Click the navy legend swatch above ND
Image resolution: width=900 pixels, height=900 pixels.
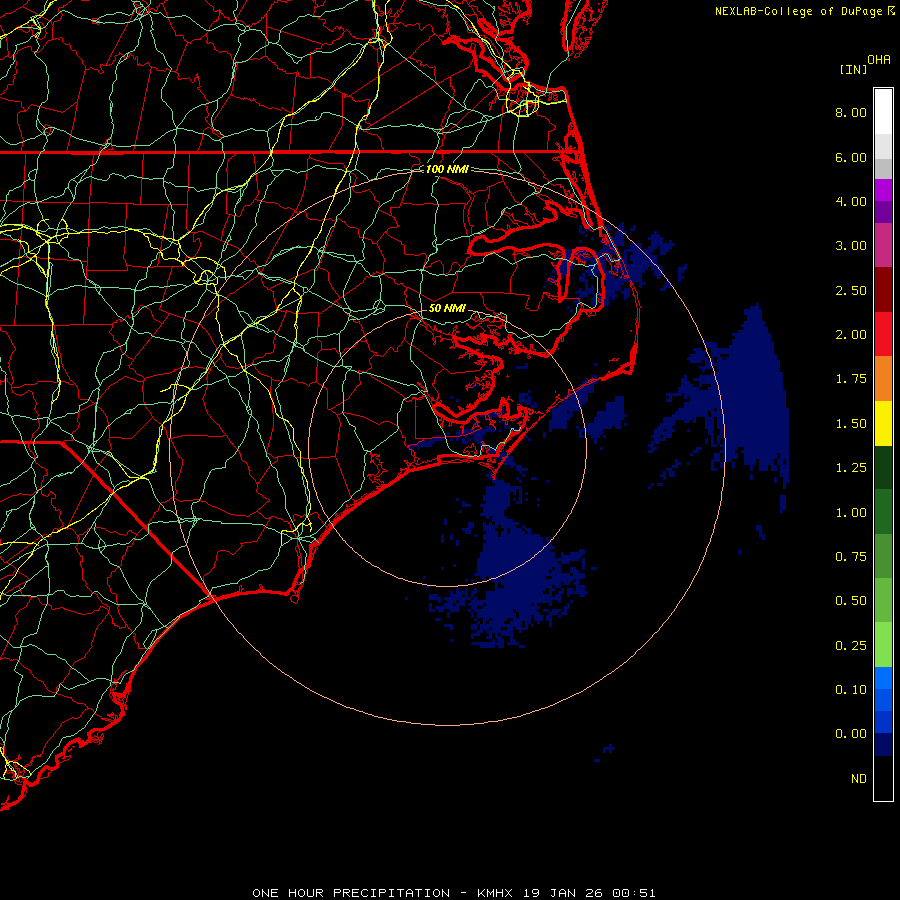pyautogui.click(x=883, y=744)
